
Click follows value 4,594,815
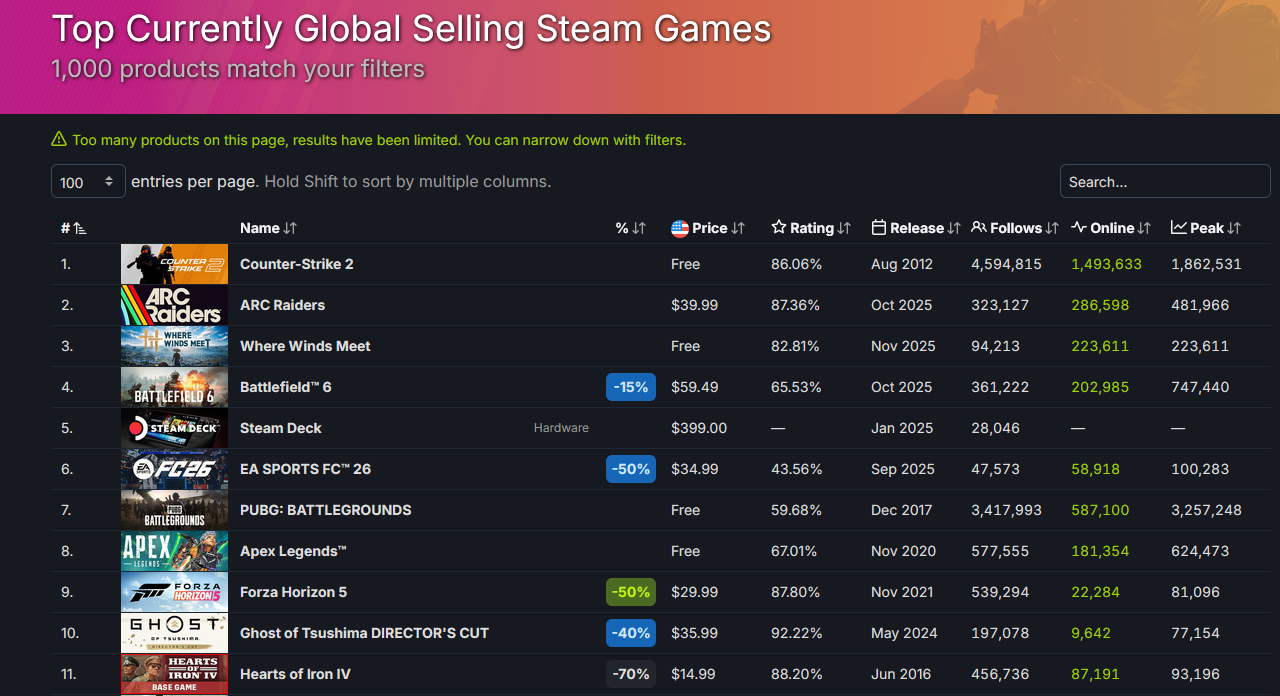pyautogui.click(x=1006, y=264)
